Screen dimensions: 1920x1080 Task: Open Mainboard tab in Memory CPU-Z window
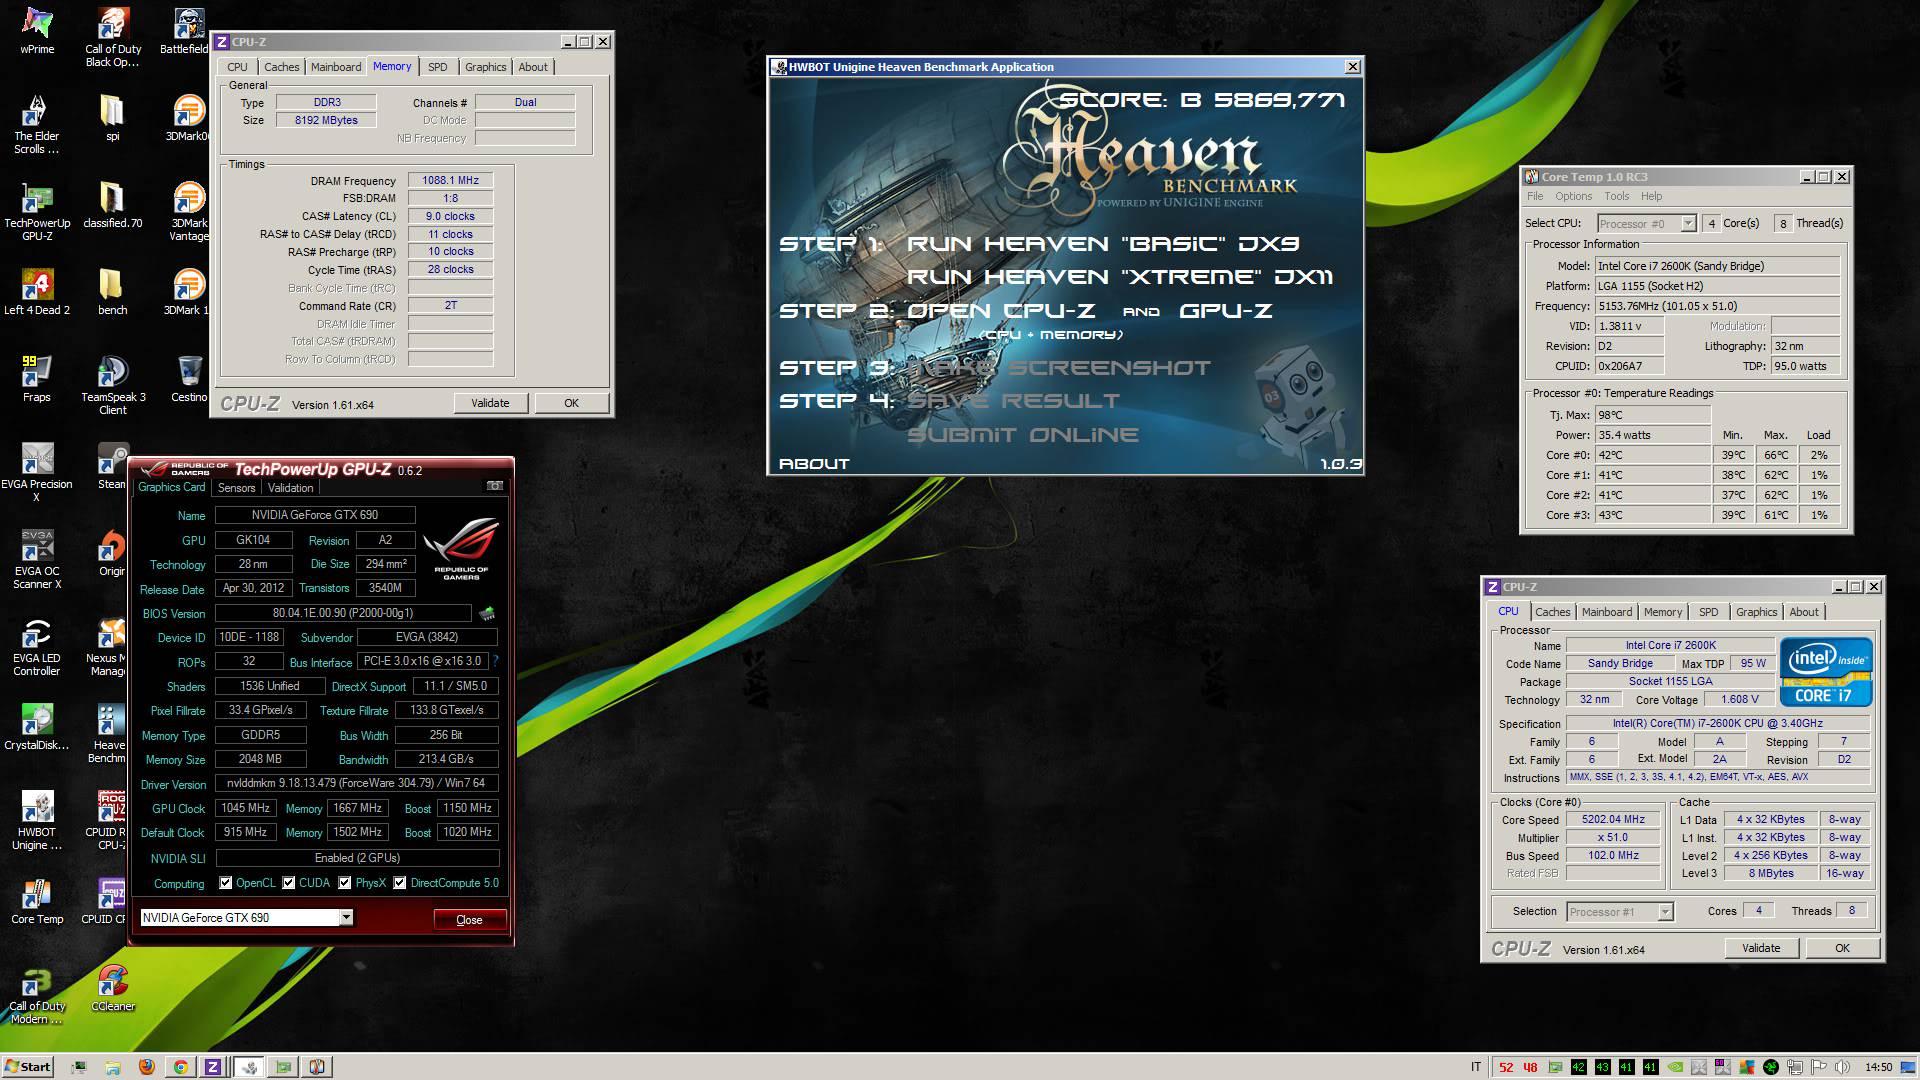point(336,67)
